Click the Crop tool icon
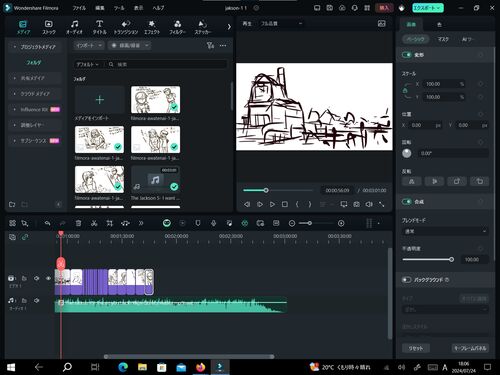The width and height of the screenshot is (500, 375). [110, 223]
